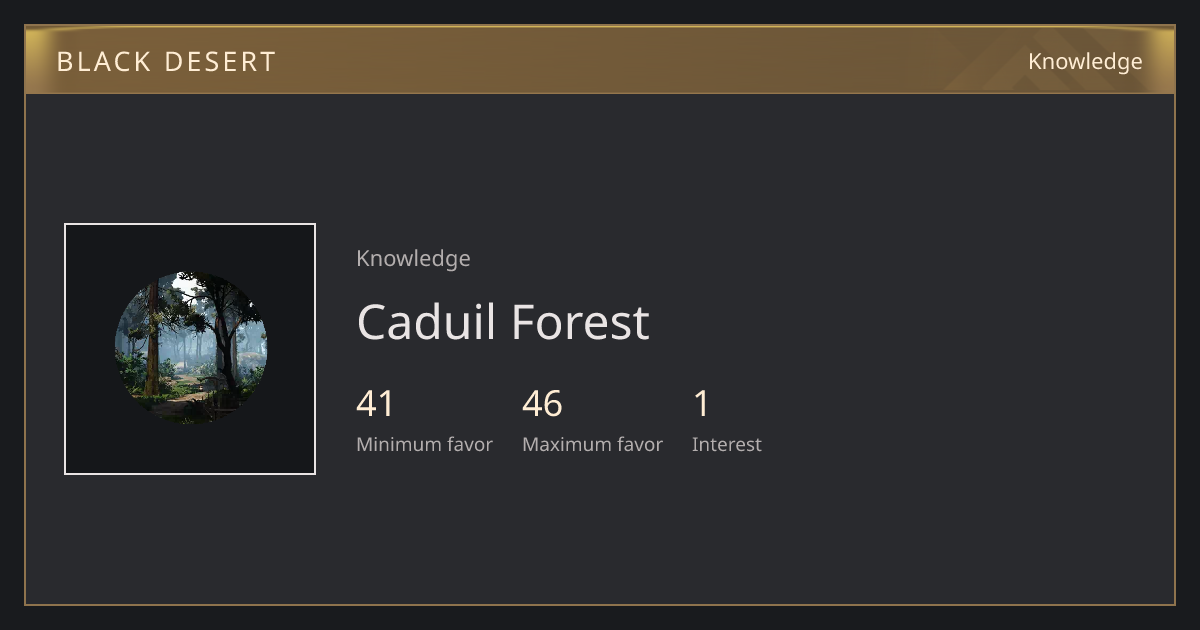
Task: Click the white-bordered image frame
Action: coord(190,349)
